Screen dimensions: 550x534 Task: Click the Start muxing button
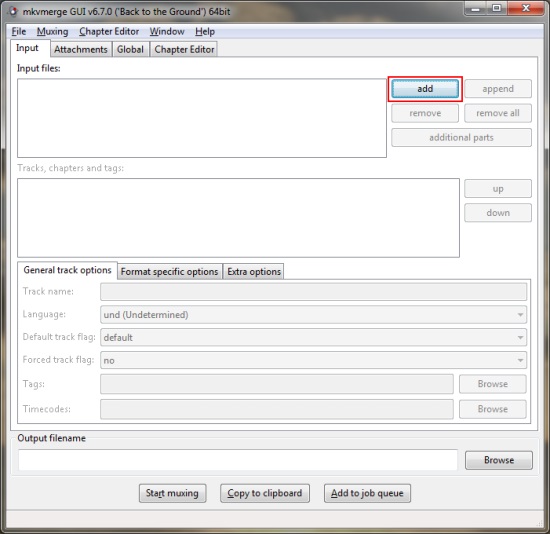[172, 493]
